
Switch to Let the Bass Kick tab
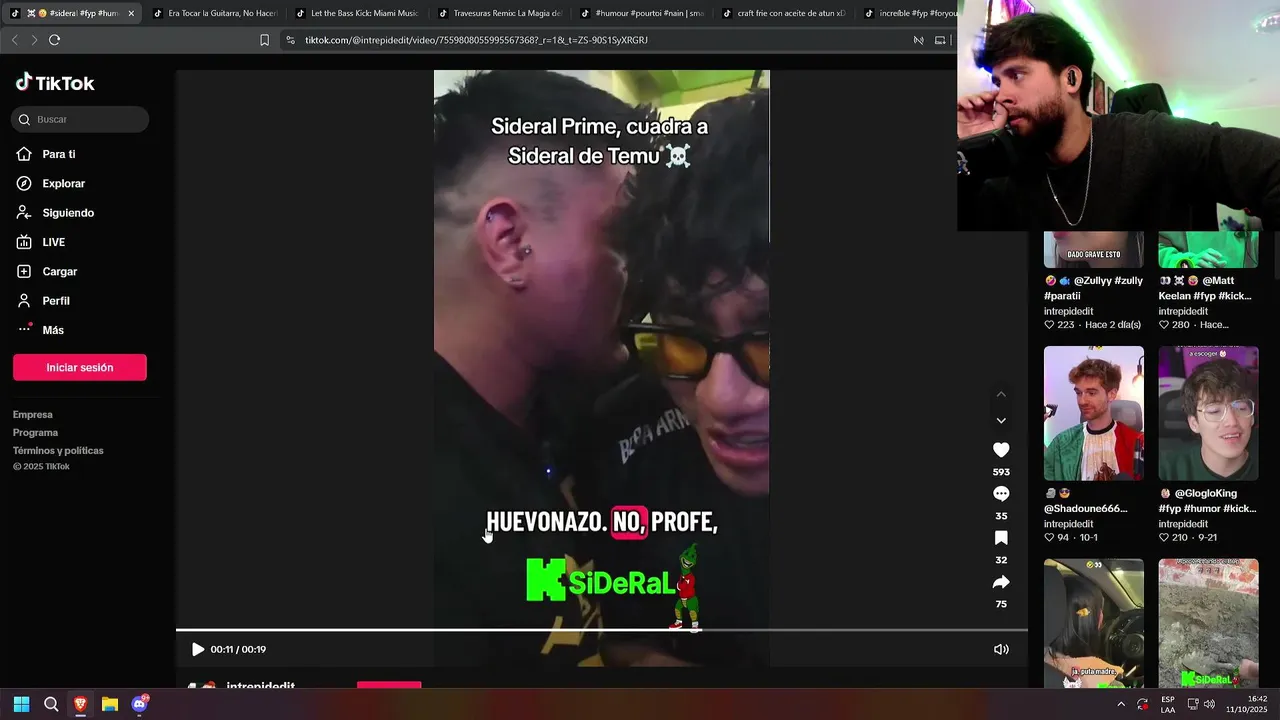click(x=357, y=13)
